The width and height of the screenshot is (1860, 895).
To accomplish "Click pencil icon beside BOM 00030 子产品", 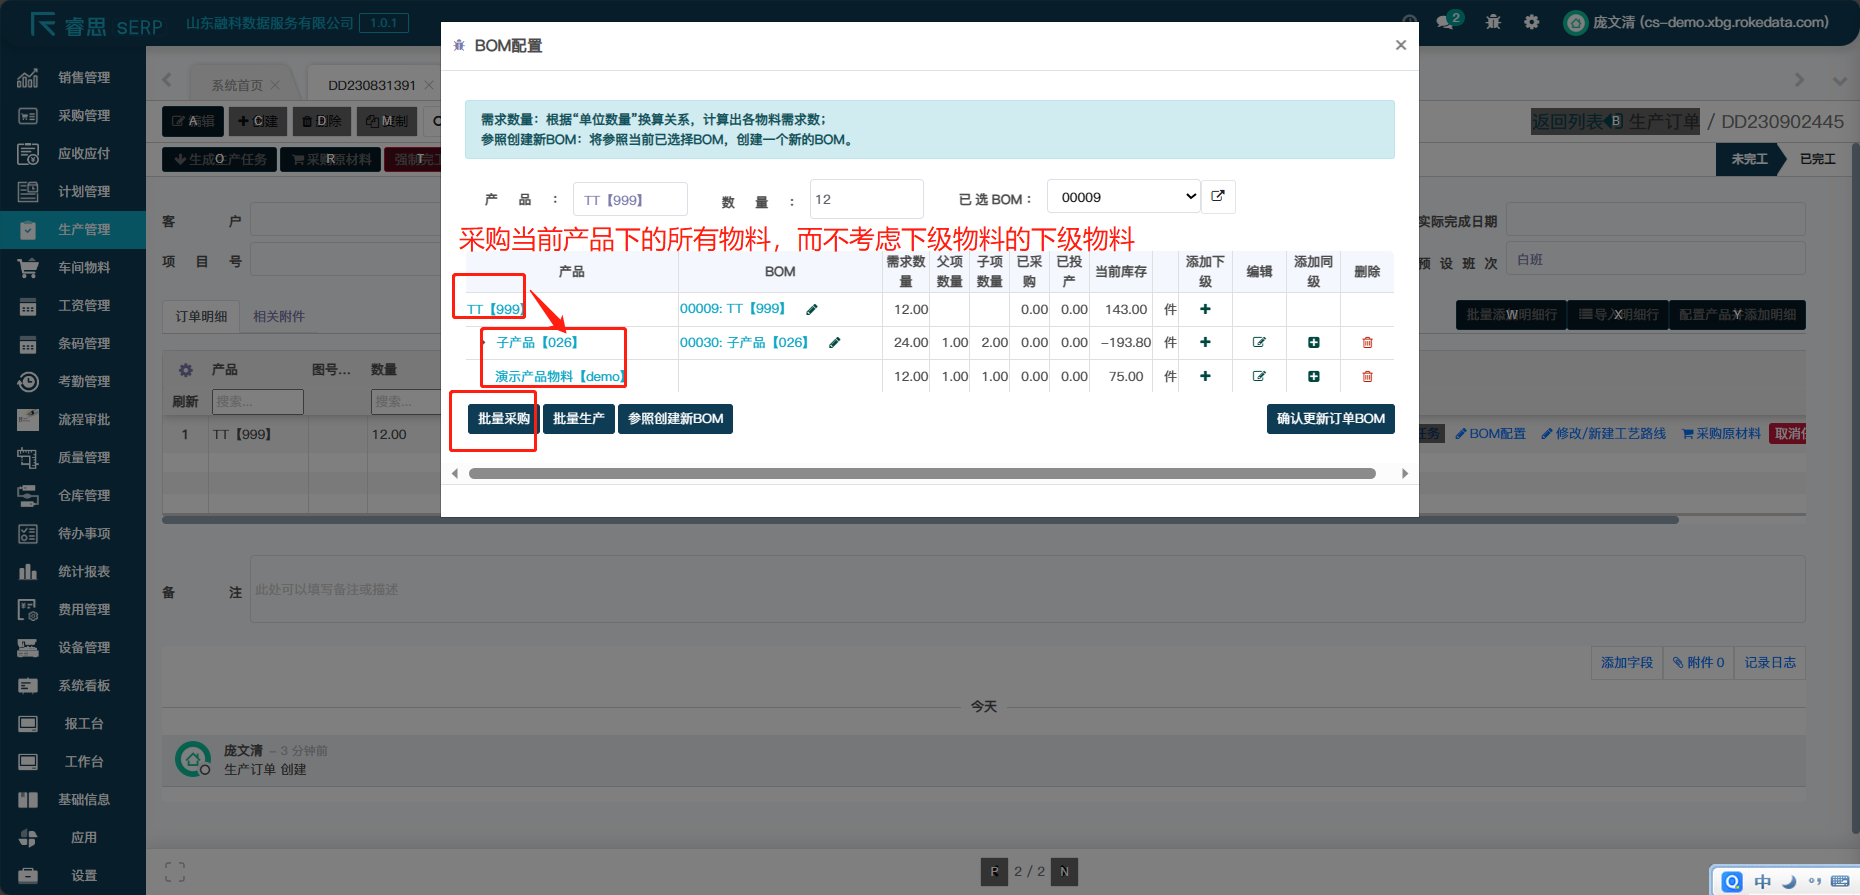I will 835,343.
